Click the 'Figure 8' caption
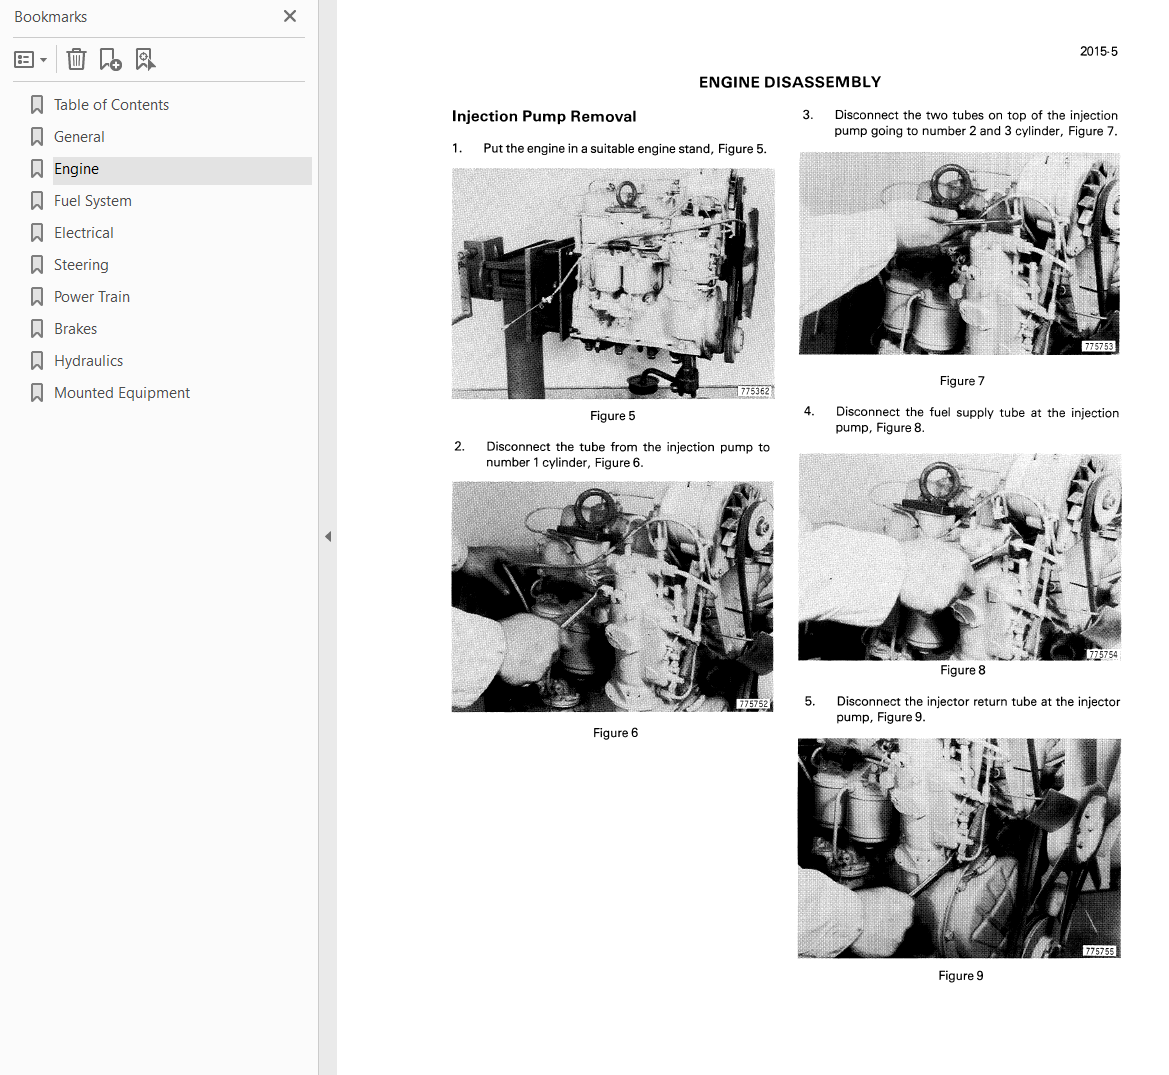Viewport: 1169px width, 1075px height. click(x=962, y=670)
